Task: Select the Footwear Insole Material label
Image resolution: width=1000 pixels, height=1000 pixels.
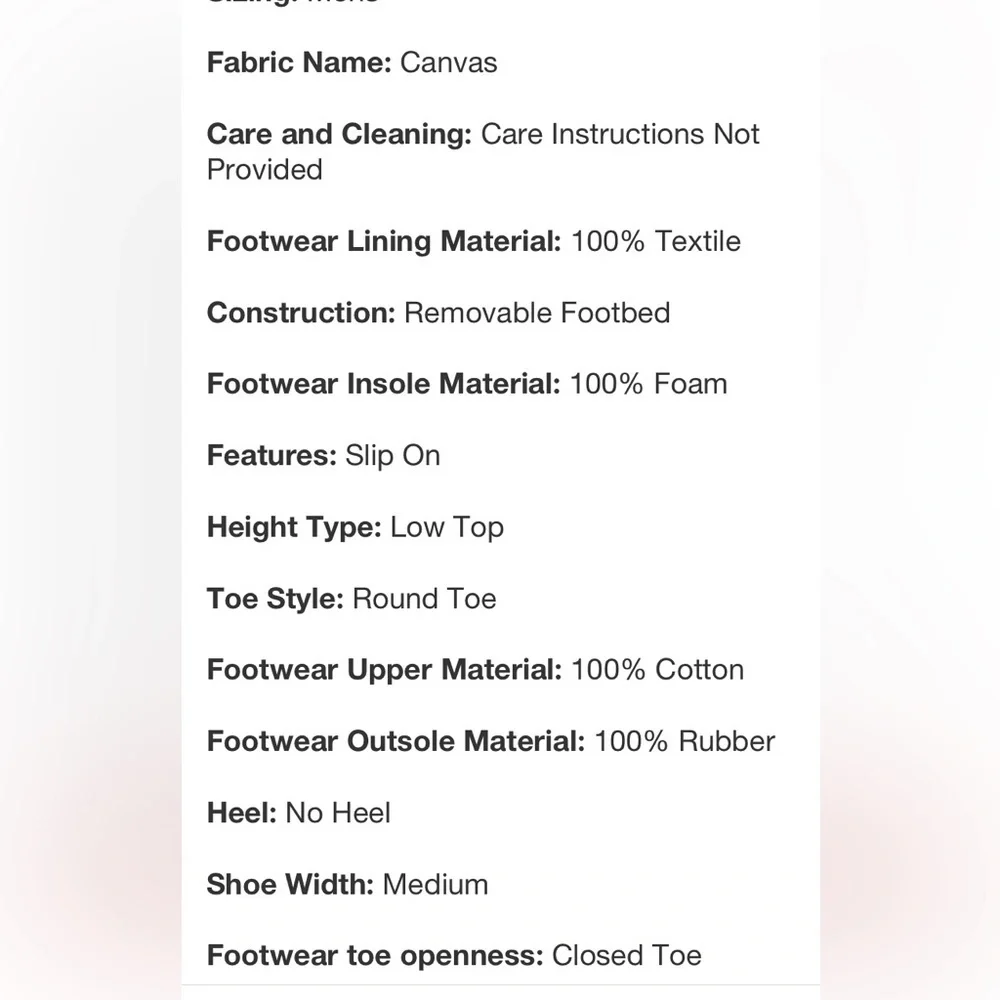Action: [383, 384]
